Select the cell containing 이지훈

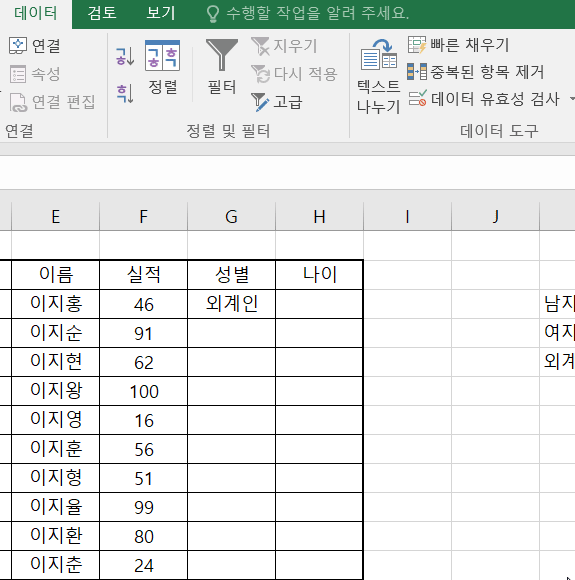pyautogui.click(x=56, y=449)
